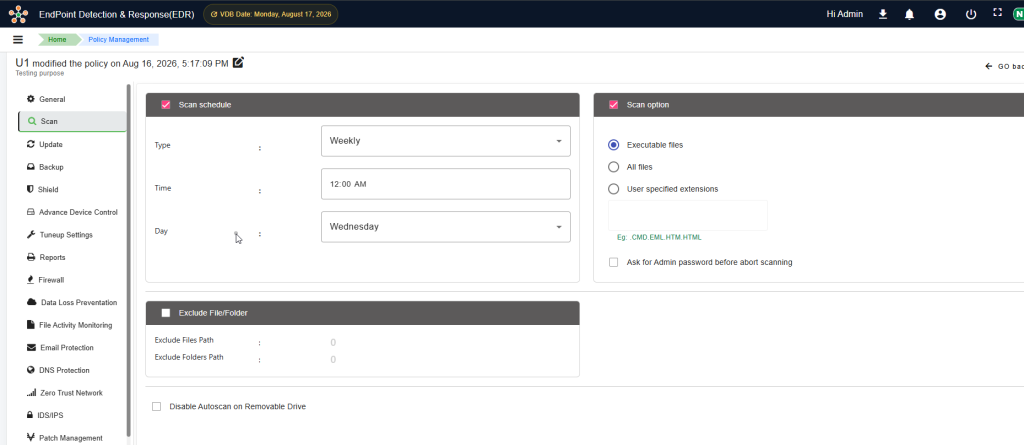Click the Exclude Files Path count value
Viewport: 1024px width, 445px height.
click(x=333, y=342)
